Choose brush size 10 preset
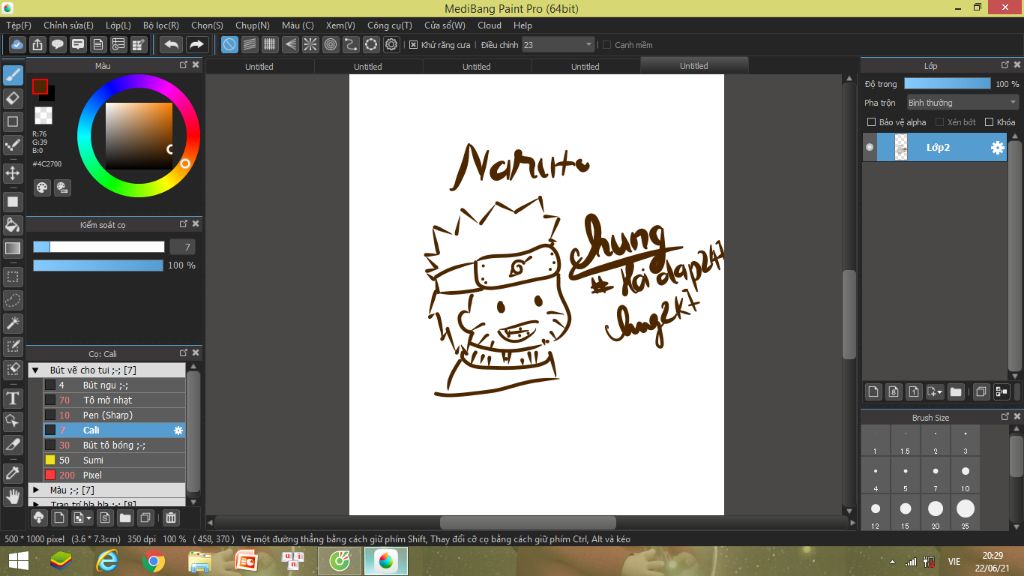1024x576 pixels. point(965,476)
